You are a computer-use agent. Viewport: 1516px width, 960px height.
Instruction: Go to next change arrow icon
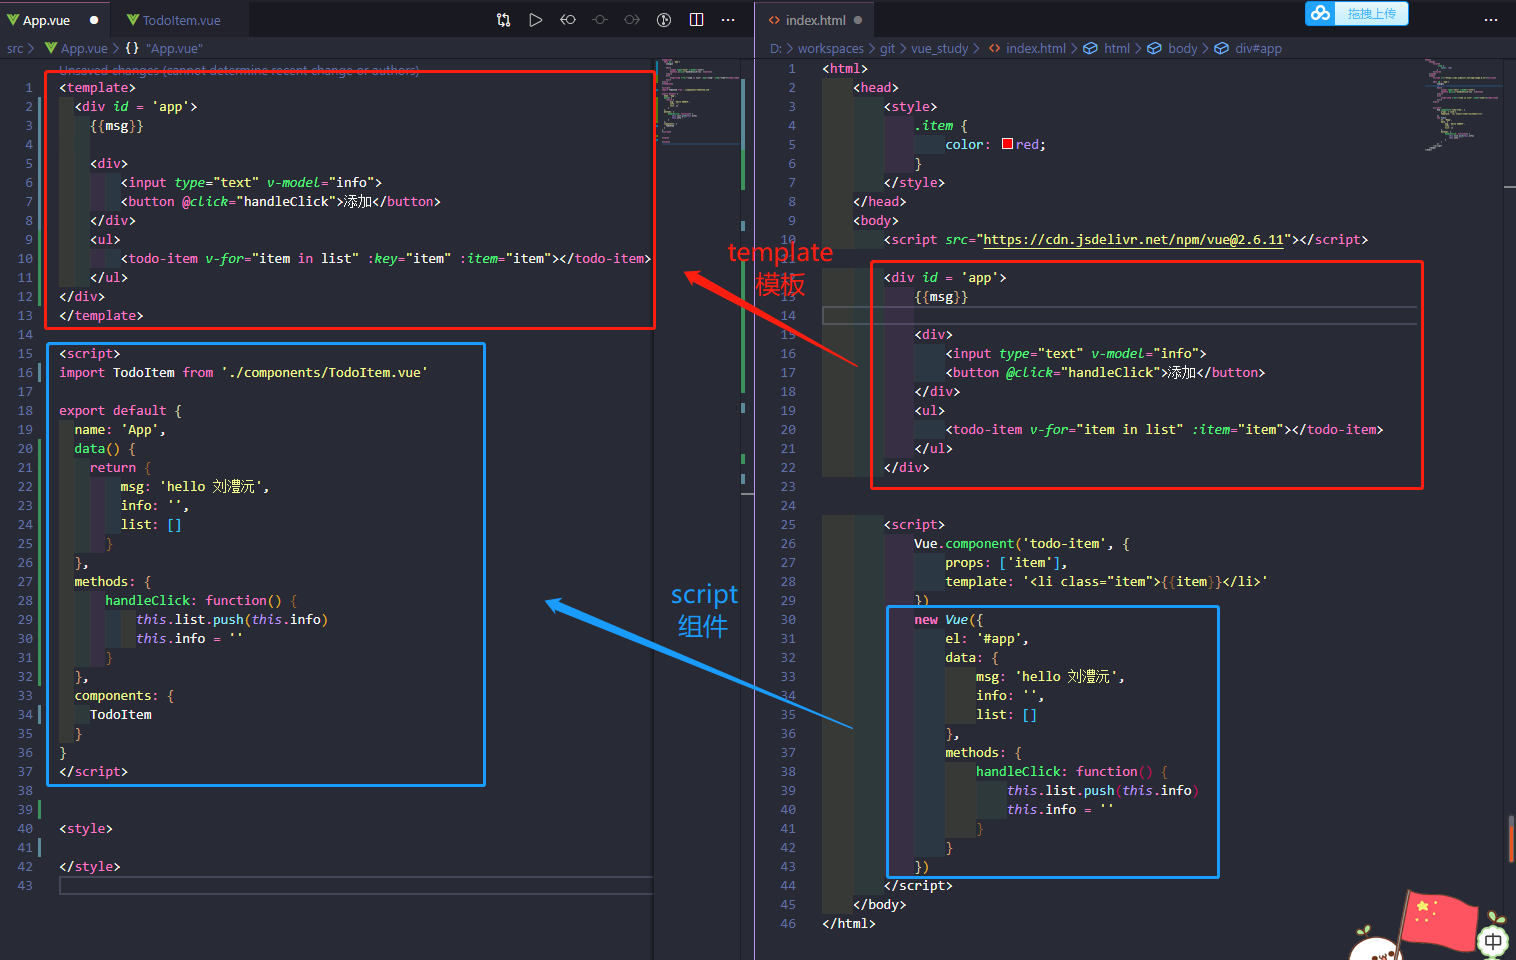click(632, 20)
